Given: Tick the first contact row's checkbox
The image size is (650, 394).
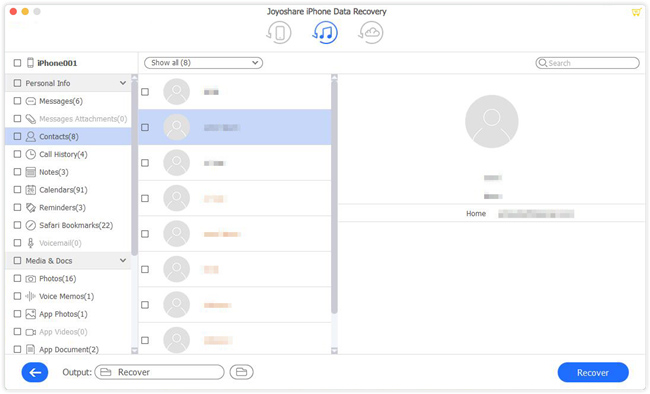Looking at the screenshot, I should click(x=145, y=92).
